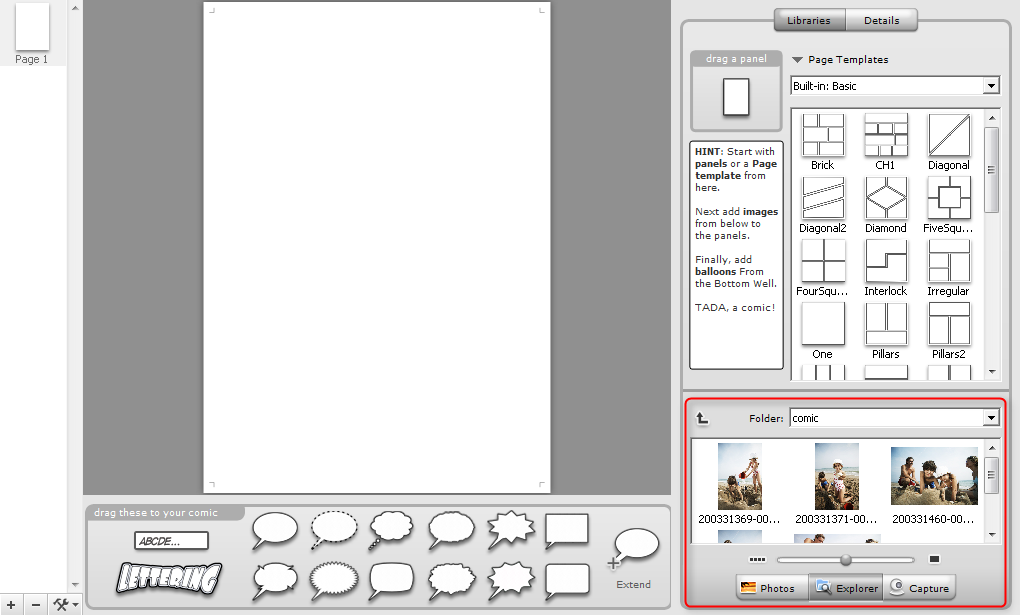This screenshot has width=1020, height=615.
Task: Open the Capture source tab
Action: click(919, 588)
